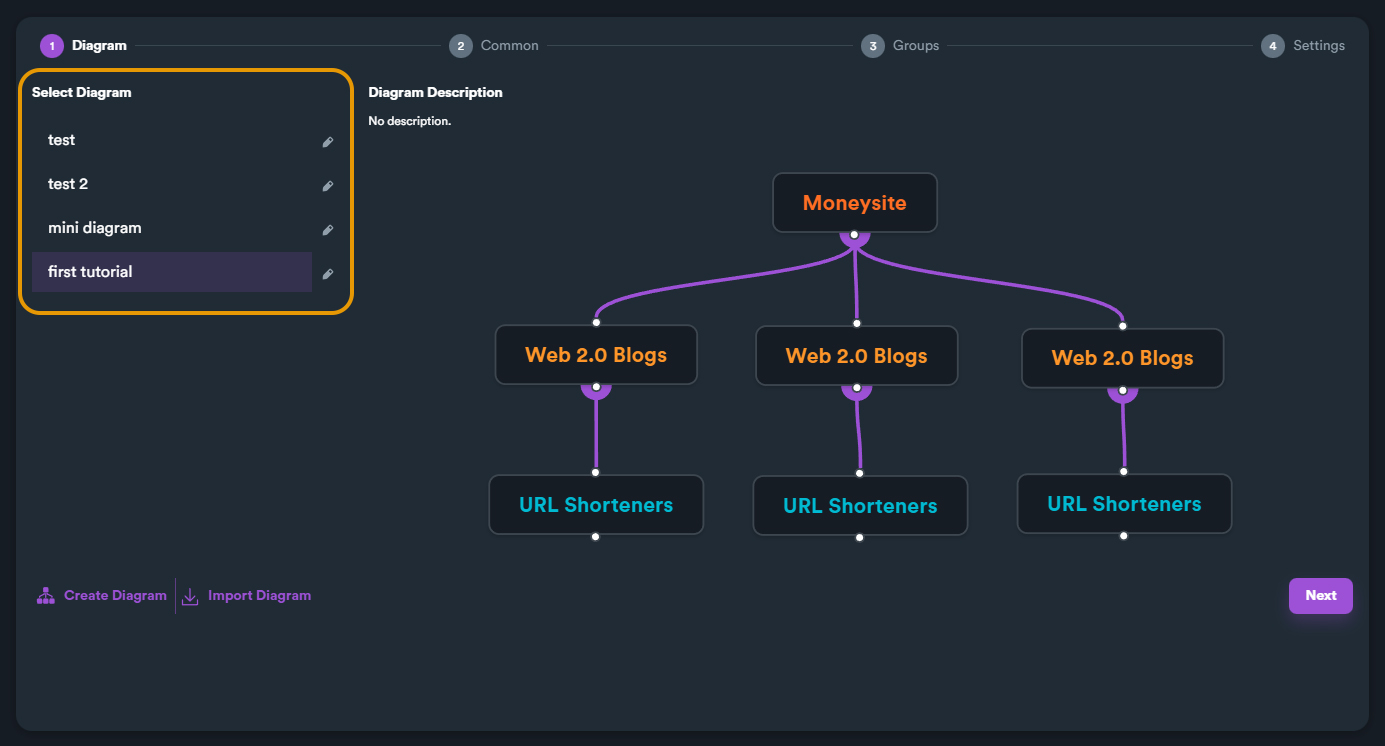This screenshot has height=746, width=1385.
Task: Edit the mini diagram entry using pencil icon
Action: click(327, 230)
